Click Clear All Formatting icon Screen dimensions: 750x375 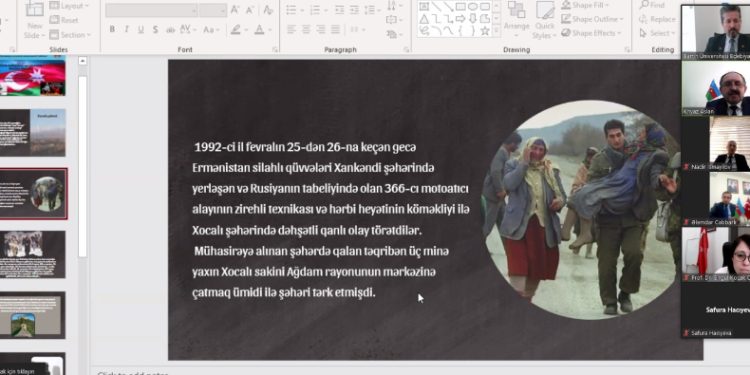pyautogui.click(x=268, y=10)
